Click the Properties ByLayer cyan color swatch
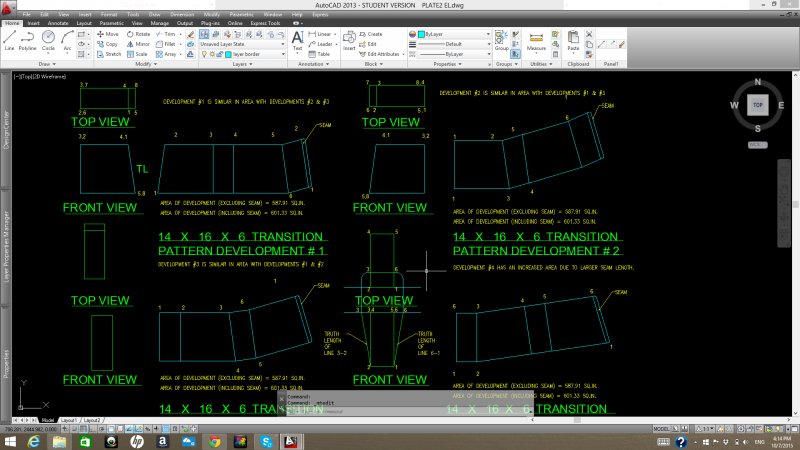 click(x=421, y=34)
